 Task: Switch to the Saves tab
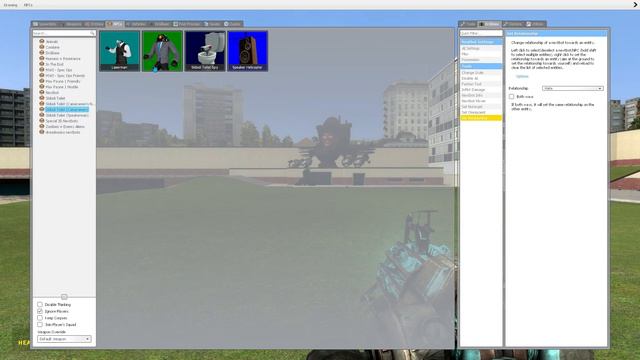212,24
